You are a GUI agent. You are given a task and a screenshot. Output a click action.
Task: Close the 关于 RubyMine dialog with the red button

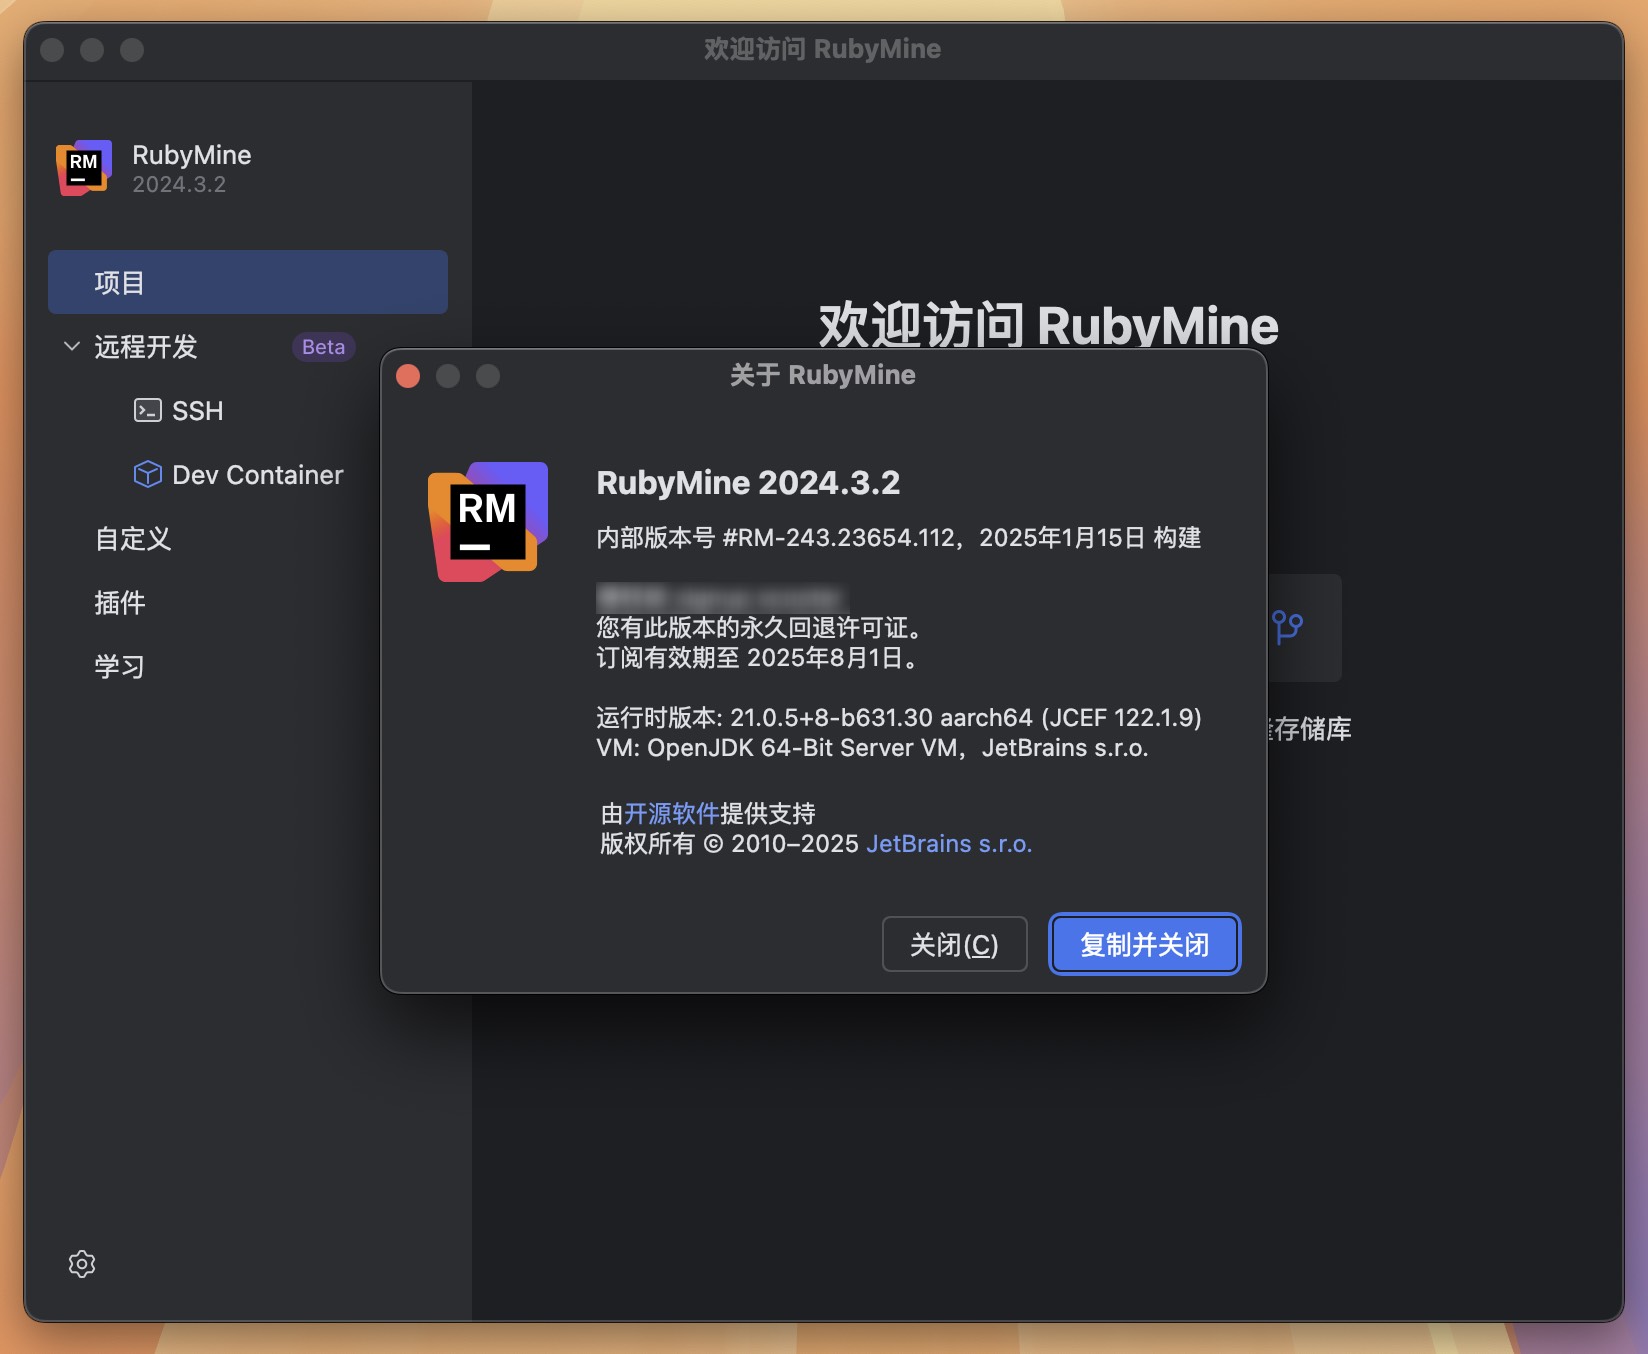(408, 376)
